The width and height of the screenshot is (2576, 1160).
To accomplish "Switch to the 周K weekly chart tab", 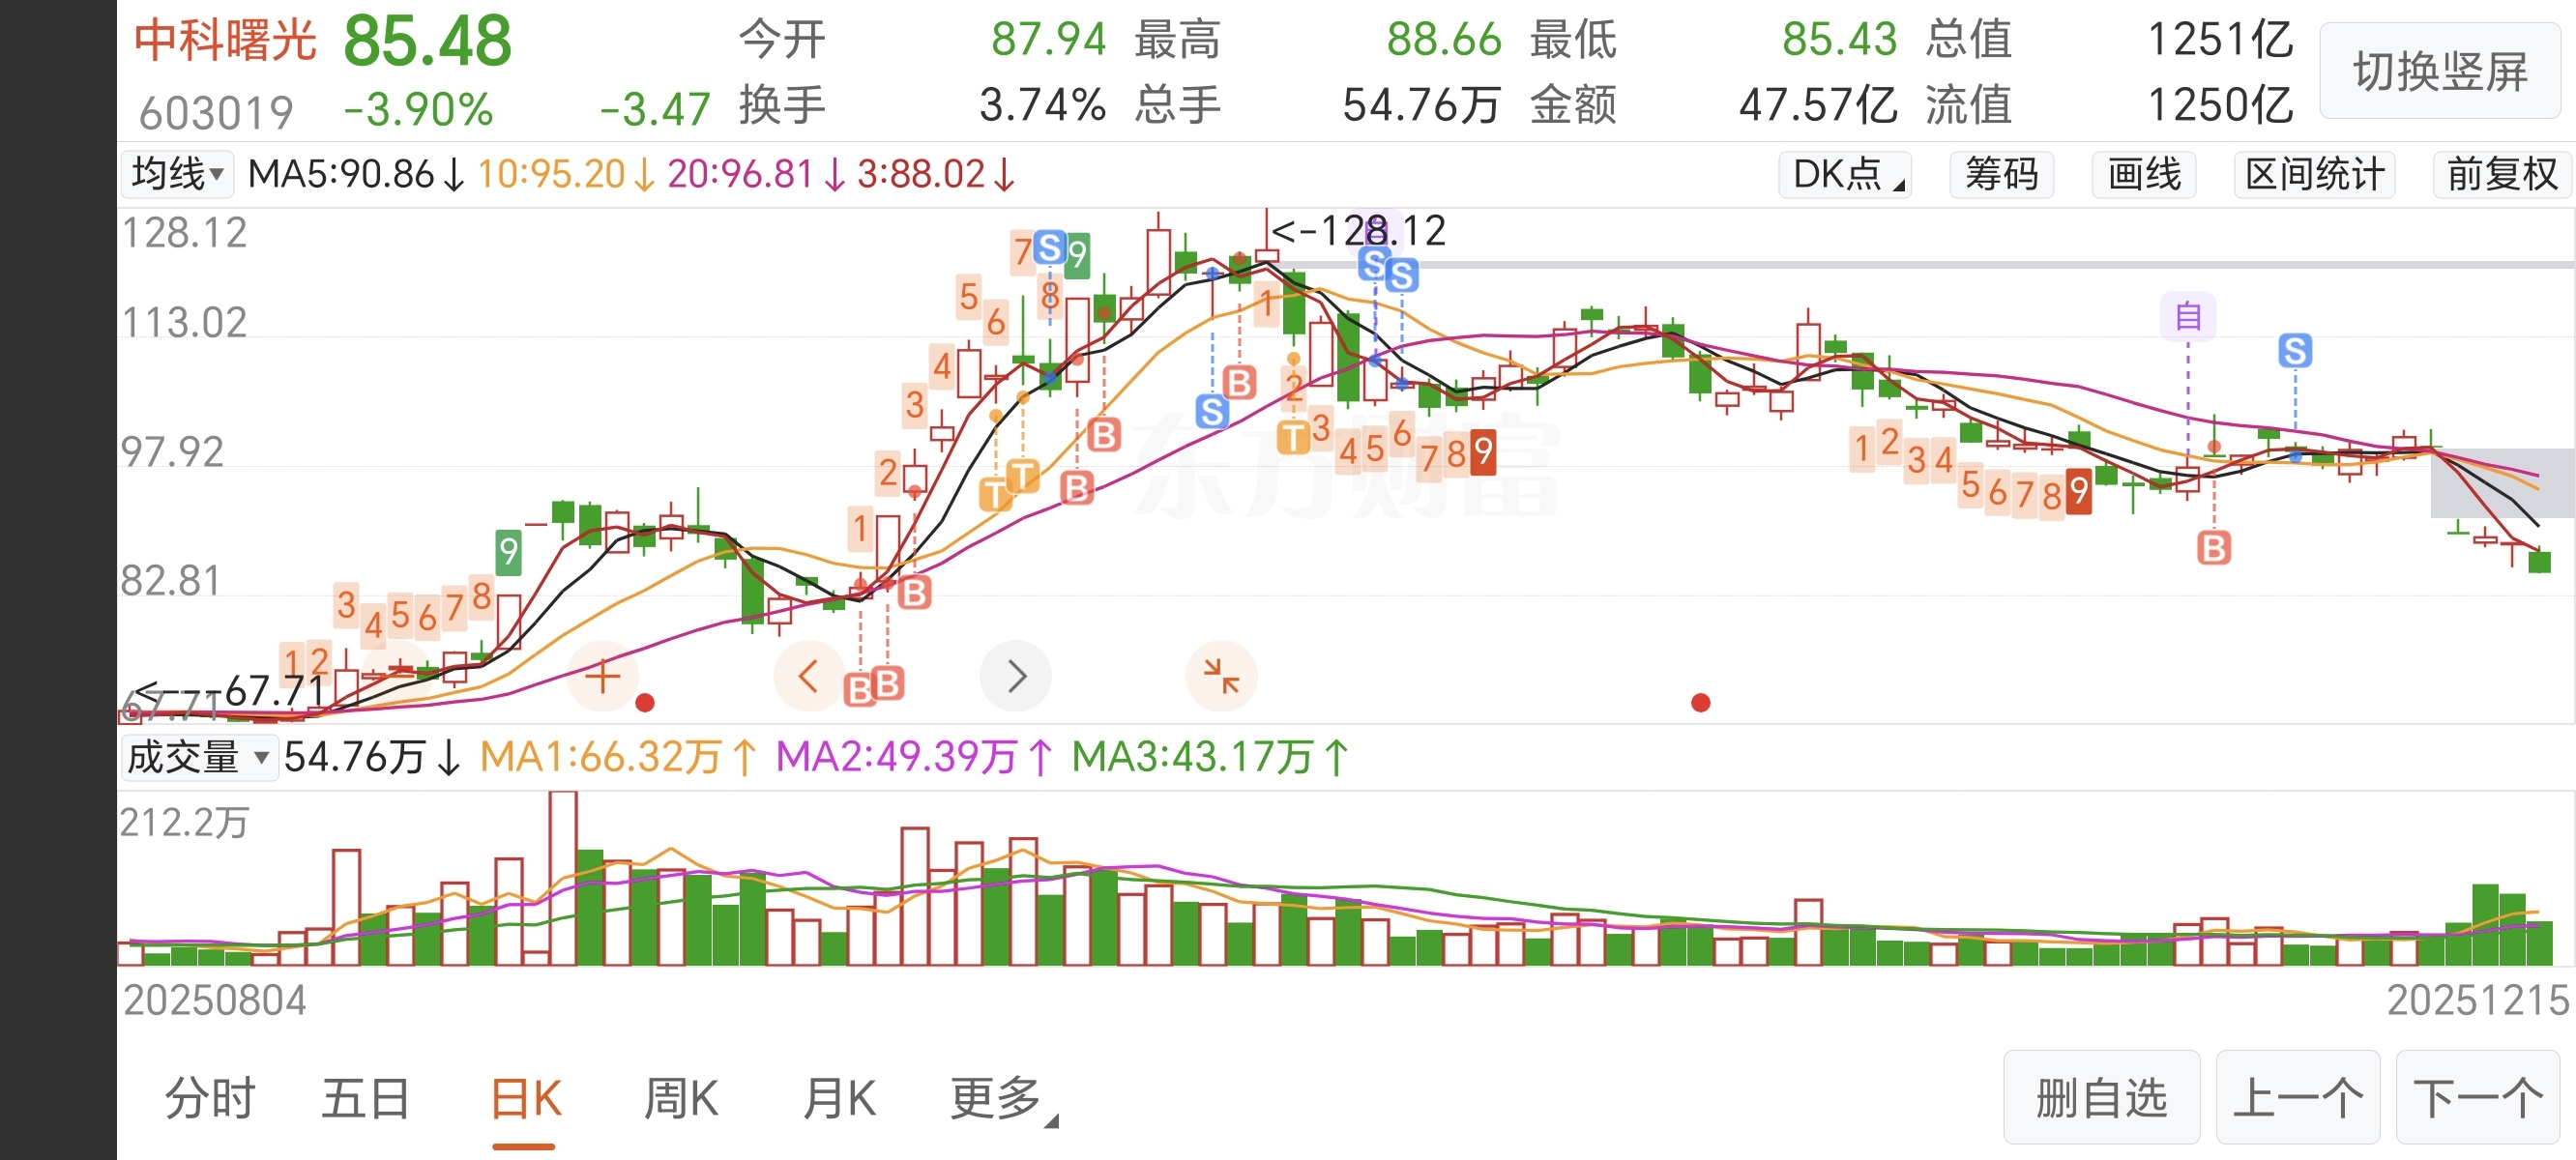I will (680, 1099).
